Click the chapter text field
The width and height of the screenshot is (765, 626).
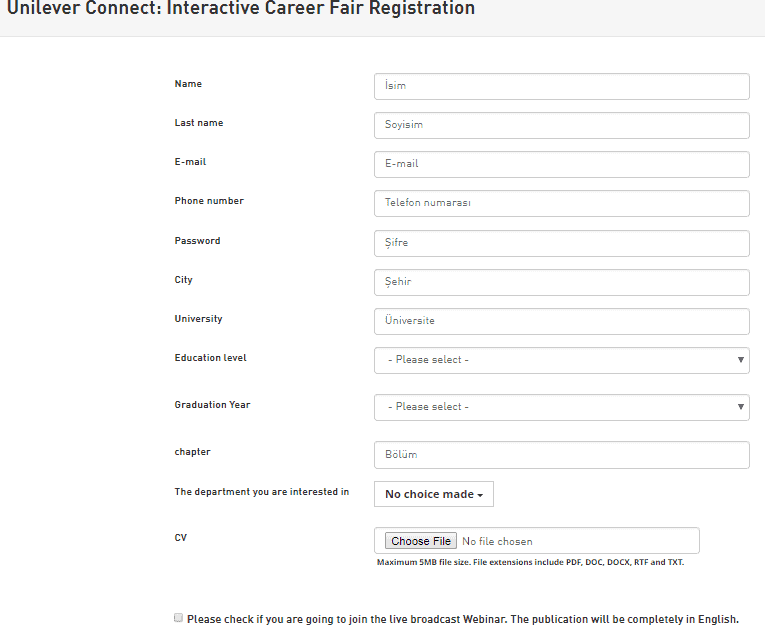(561, 455)
